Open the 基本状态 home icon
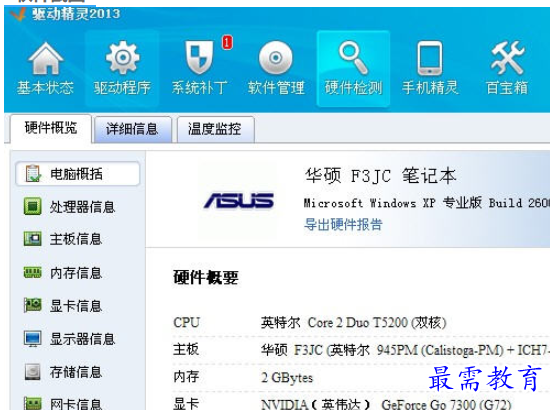The width and height of the screenshot is (550, 410). (46, 58)
